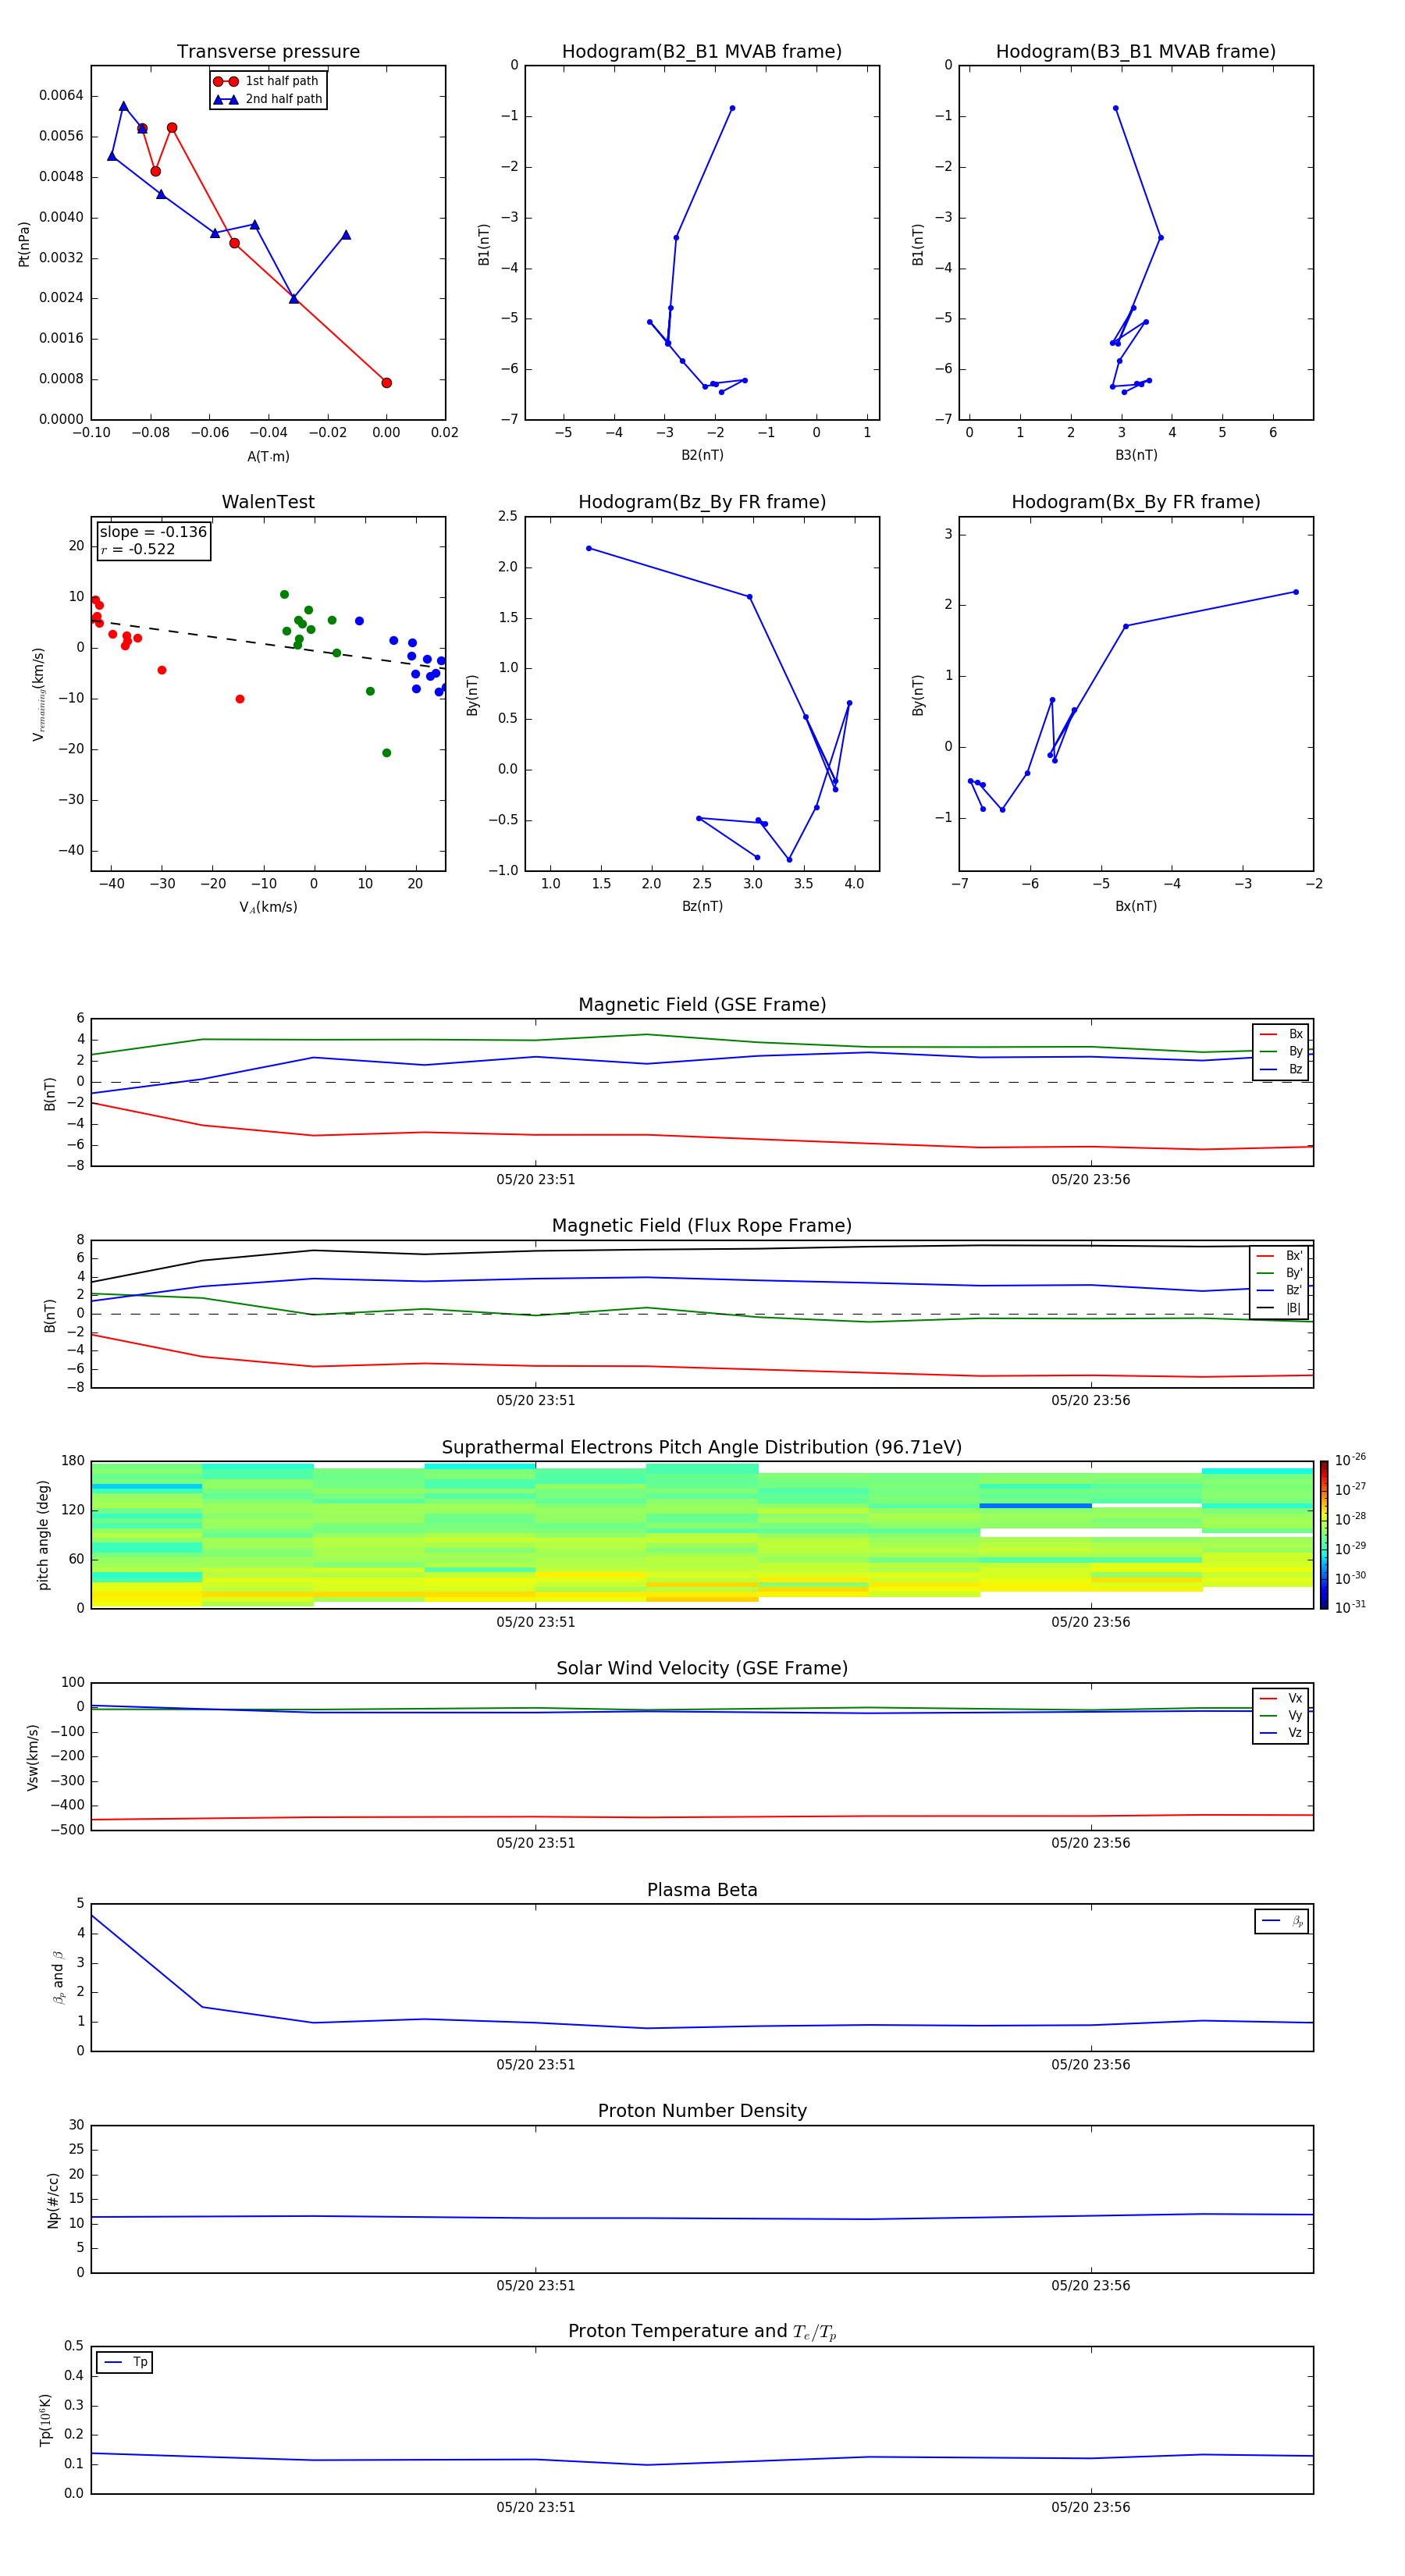Viewport: 1405px width, 2576px height.
Task: Click the 'Vsw(km/s)' y-axis label
Action: 33,1756
